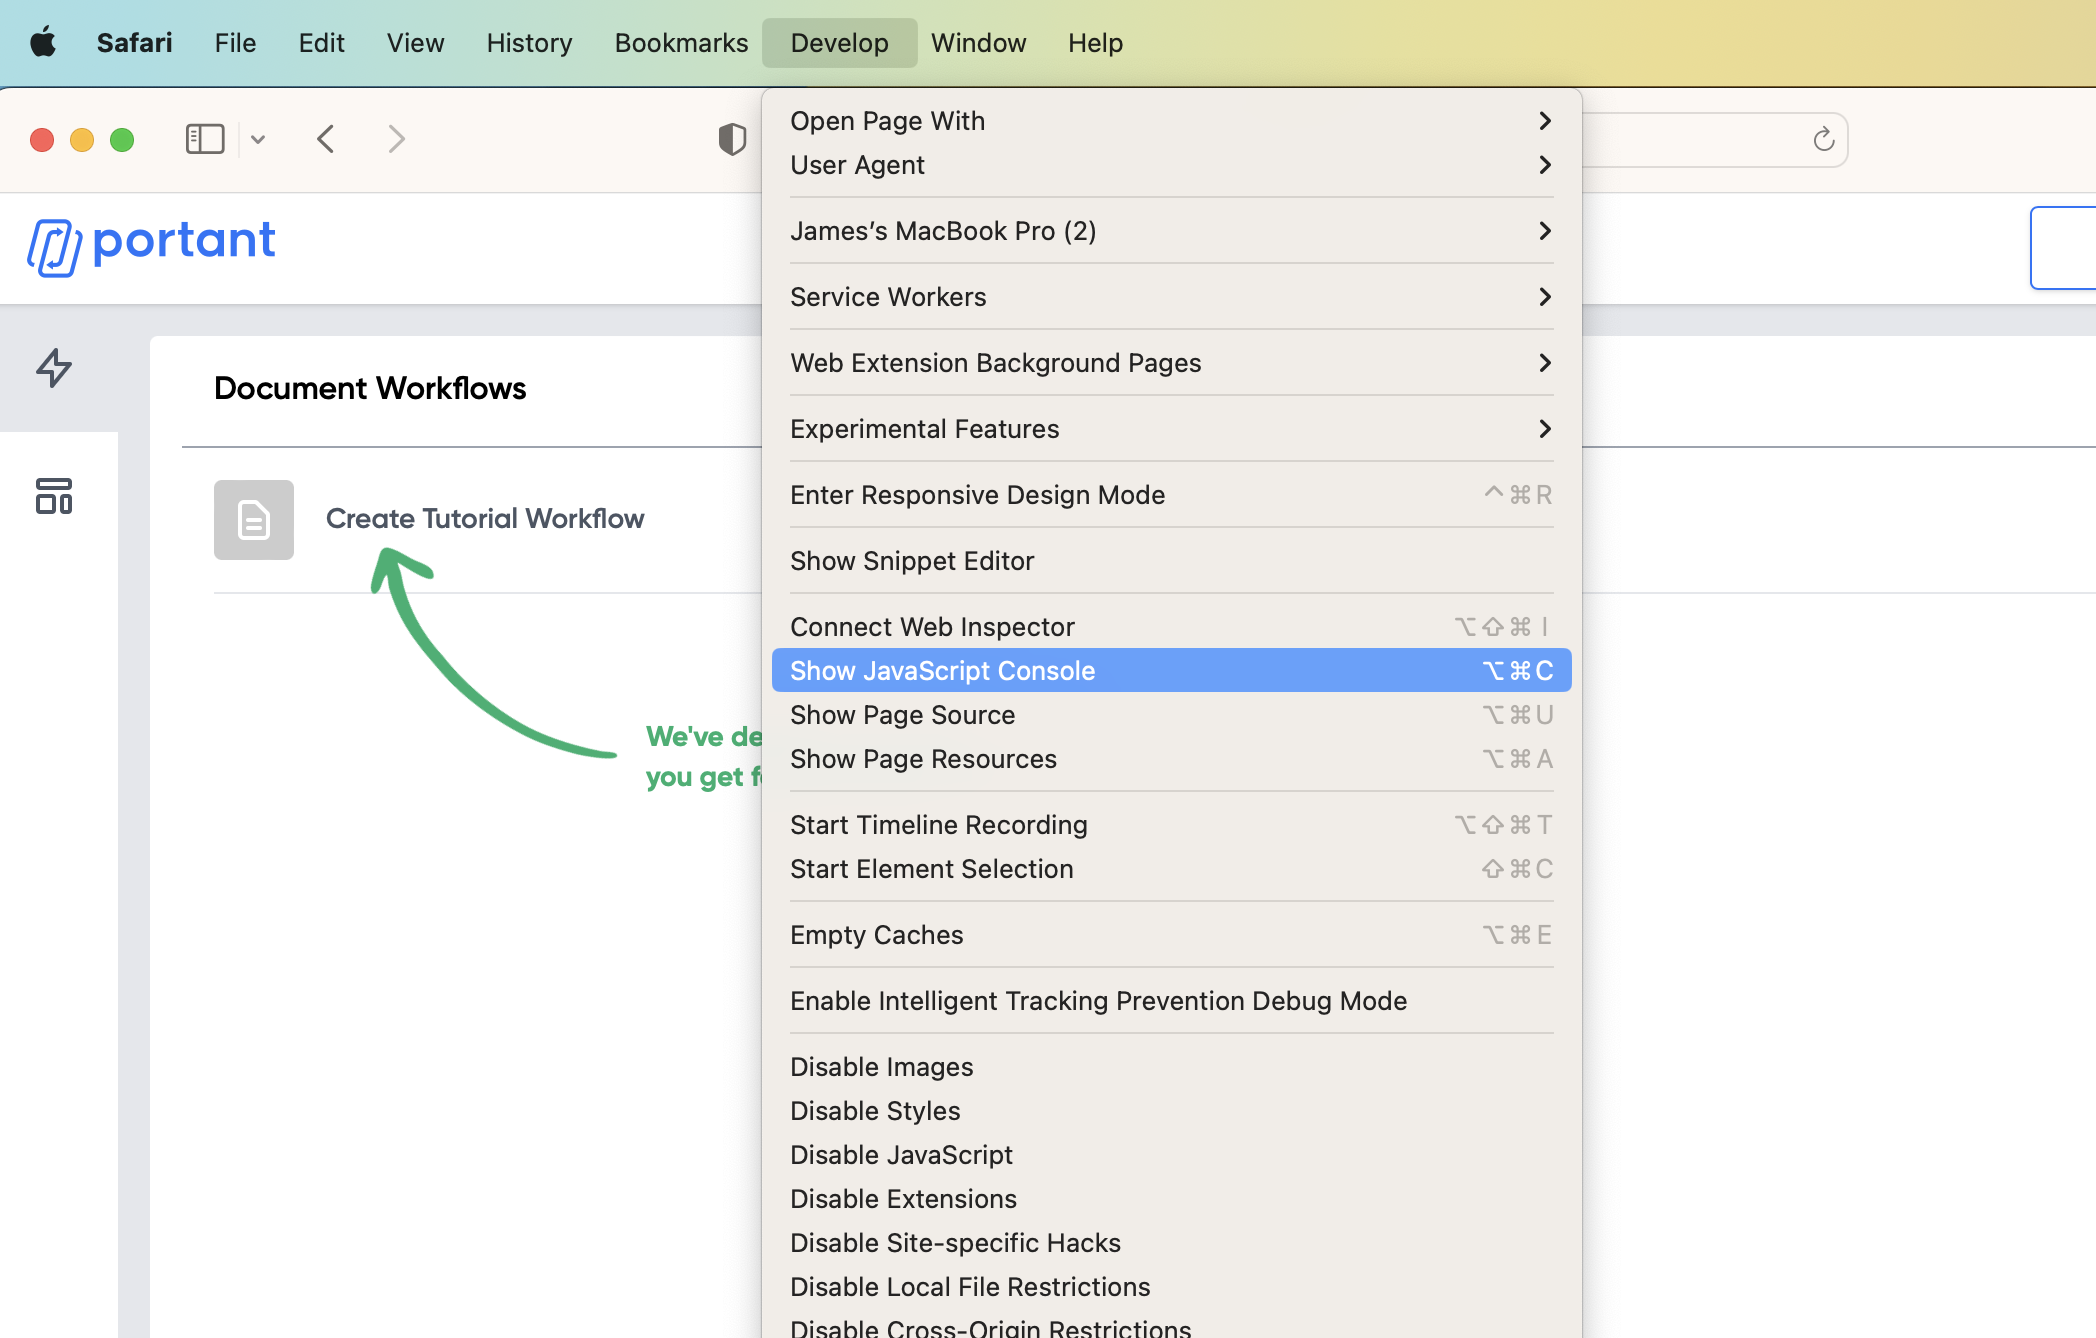Screen dimensions: 2096x1338
Task: Open the Bookmarks menu
Action: tap(681, 43)
